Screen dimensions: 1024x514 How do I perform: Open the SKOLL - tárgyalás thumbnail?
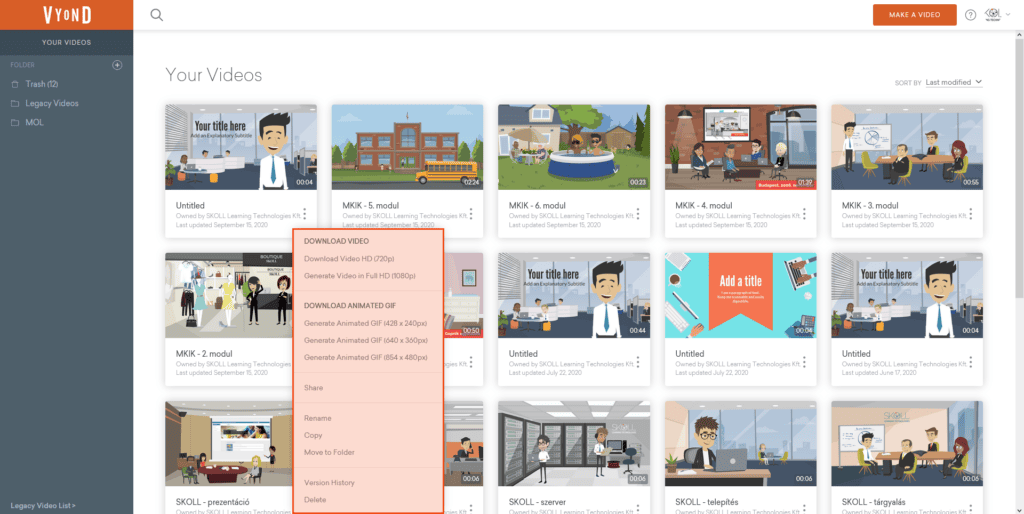[907, 443]
